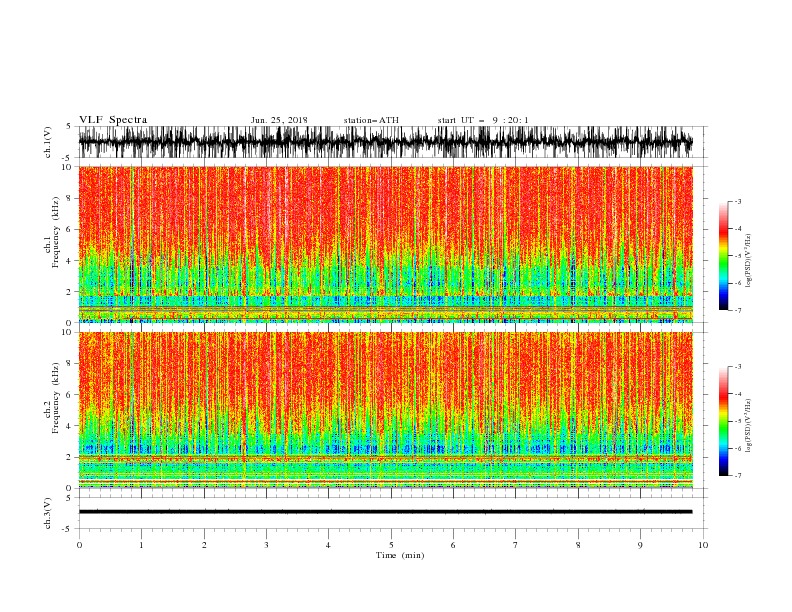
Task: Click the color scale bar beside ch.1 spectrogram
Action: tap(723, 255)
